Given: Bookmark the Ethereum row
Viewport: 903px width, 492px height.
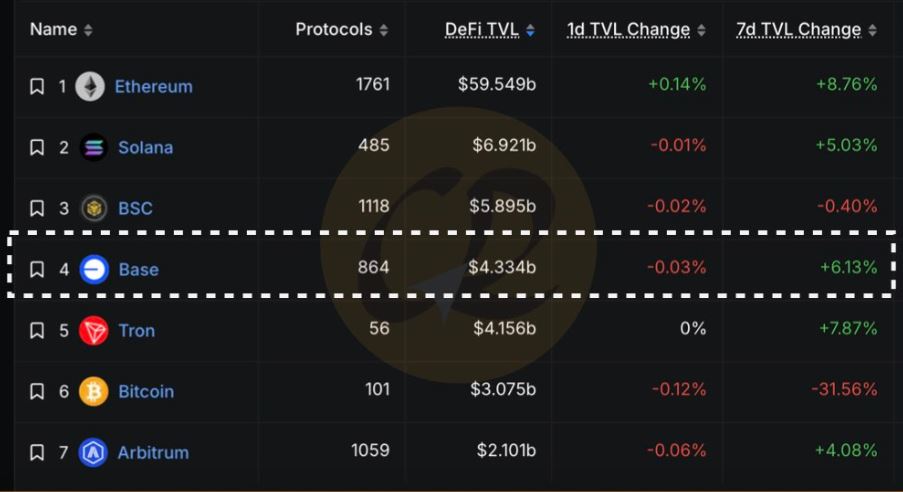Looking at the screenshot, I should click(x=37, y=87).
